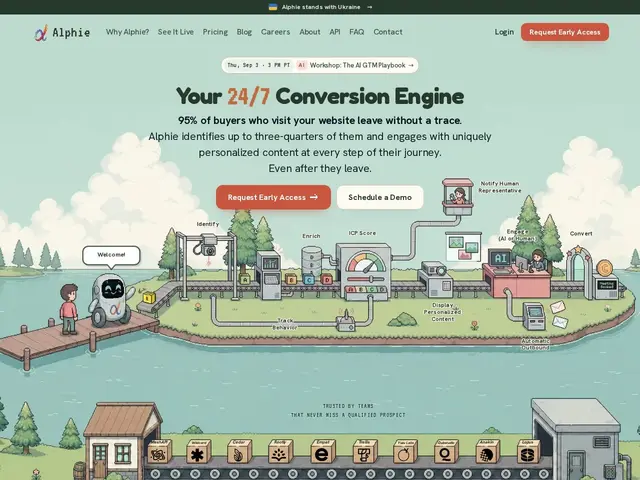
Task: Click the header Request Early Access button
Action: click(x=565, y=32)
